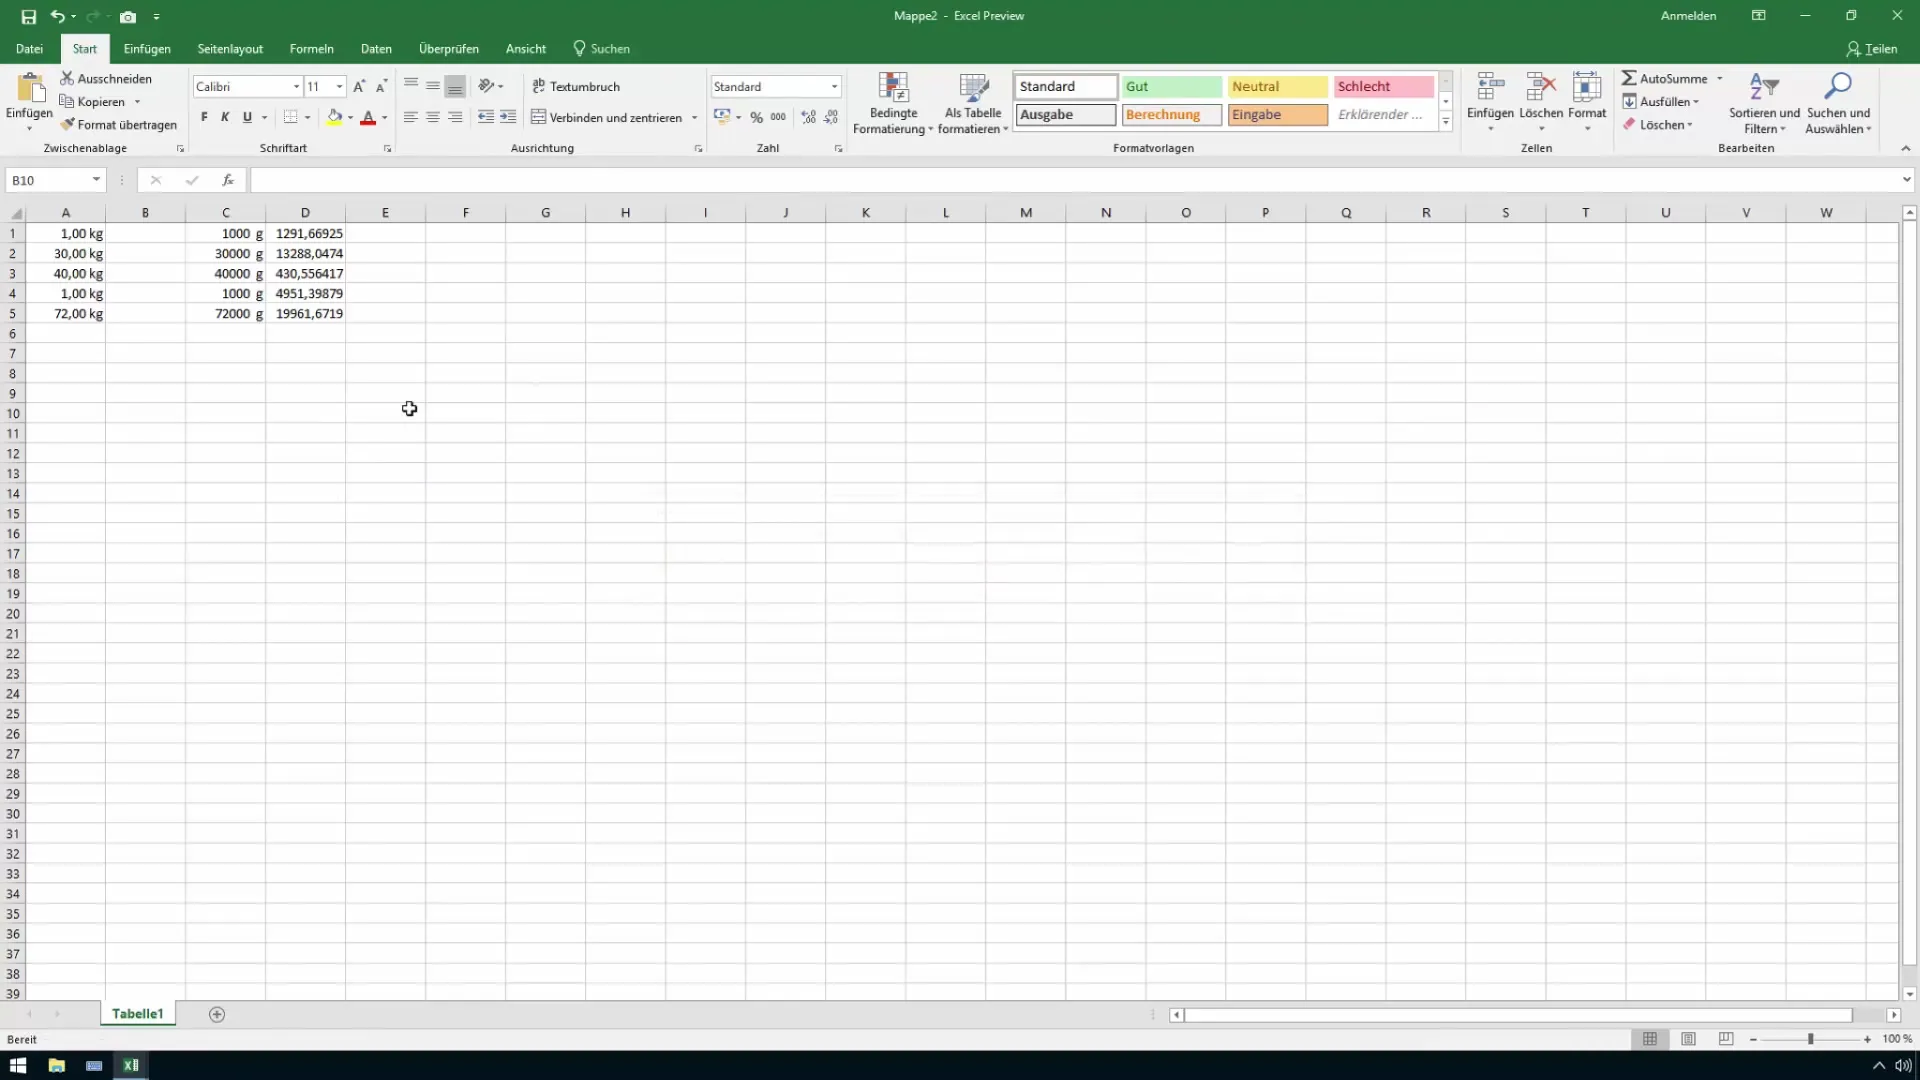Increase the cell indent
Screen dimensions: 1920x1080
pyautogui.click(x=508, y=117)
